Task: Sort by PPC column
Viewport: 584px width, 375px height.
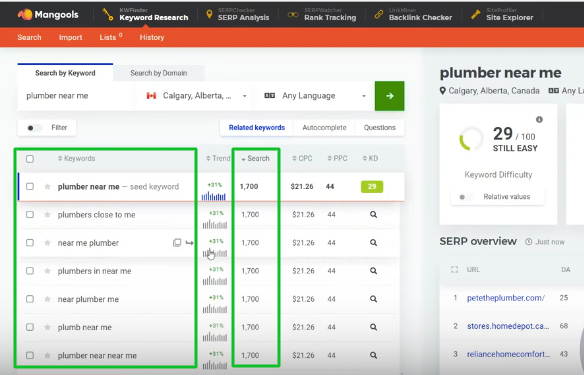Action: [337, 158]
